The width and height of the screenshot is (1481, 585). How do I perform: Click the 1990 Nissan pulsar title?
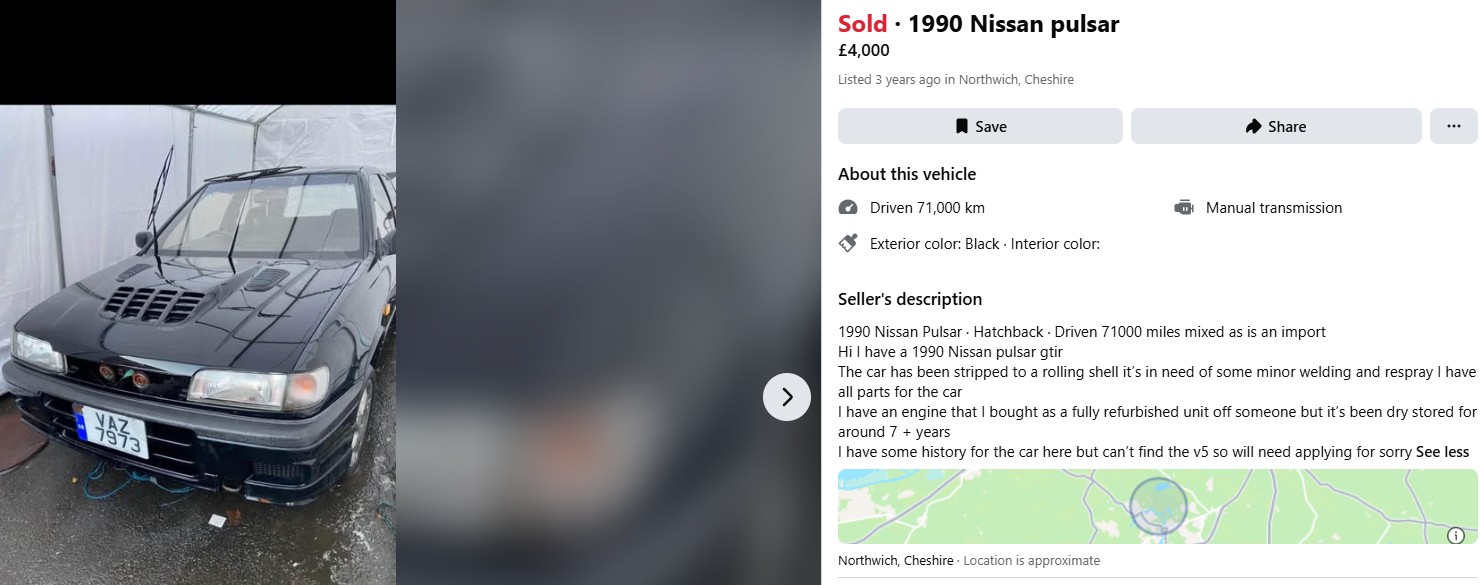pos(1014,24)
